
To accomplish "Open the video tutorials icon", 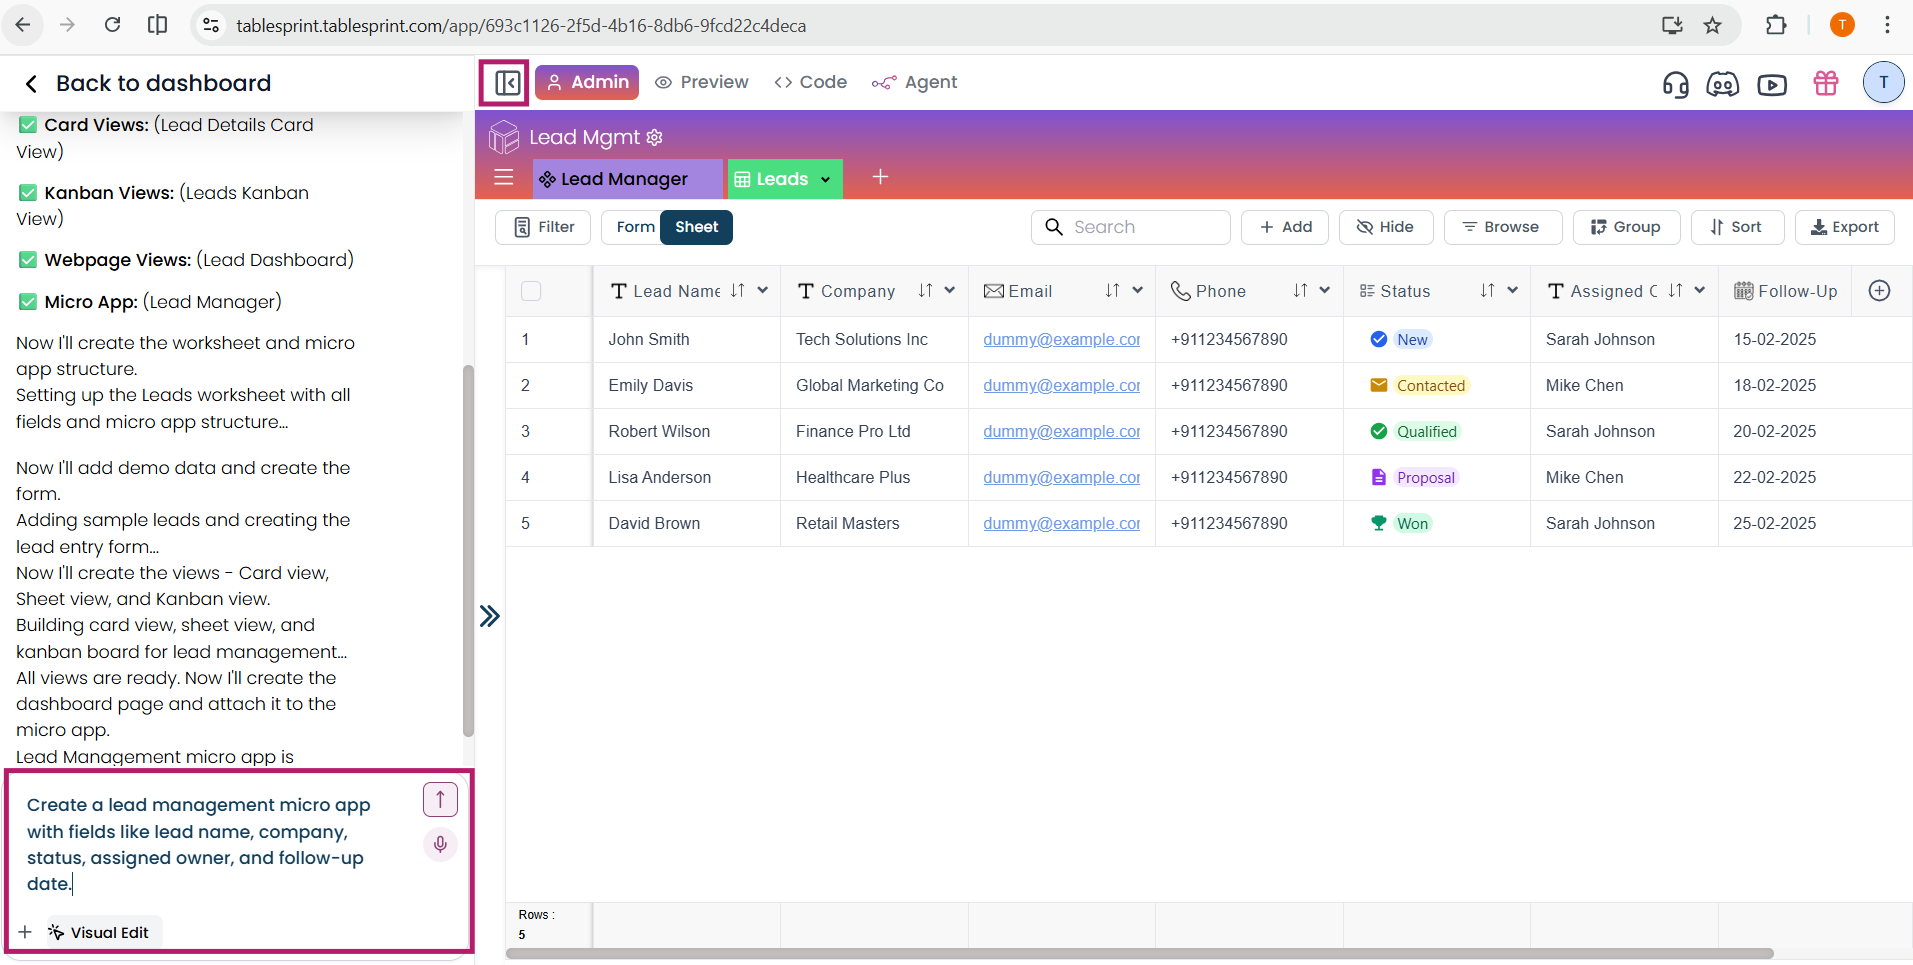I will (x=1771, y=84).
